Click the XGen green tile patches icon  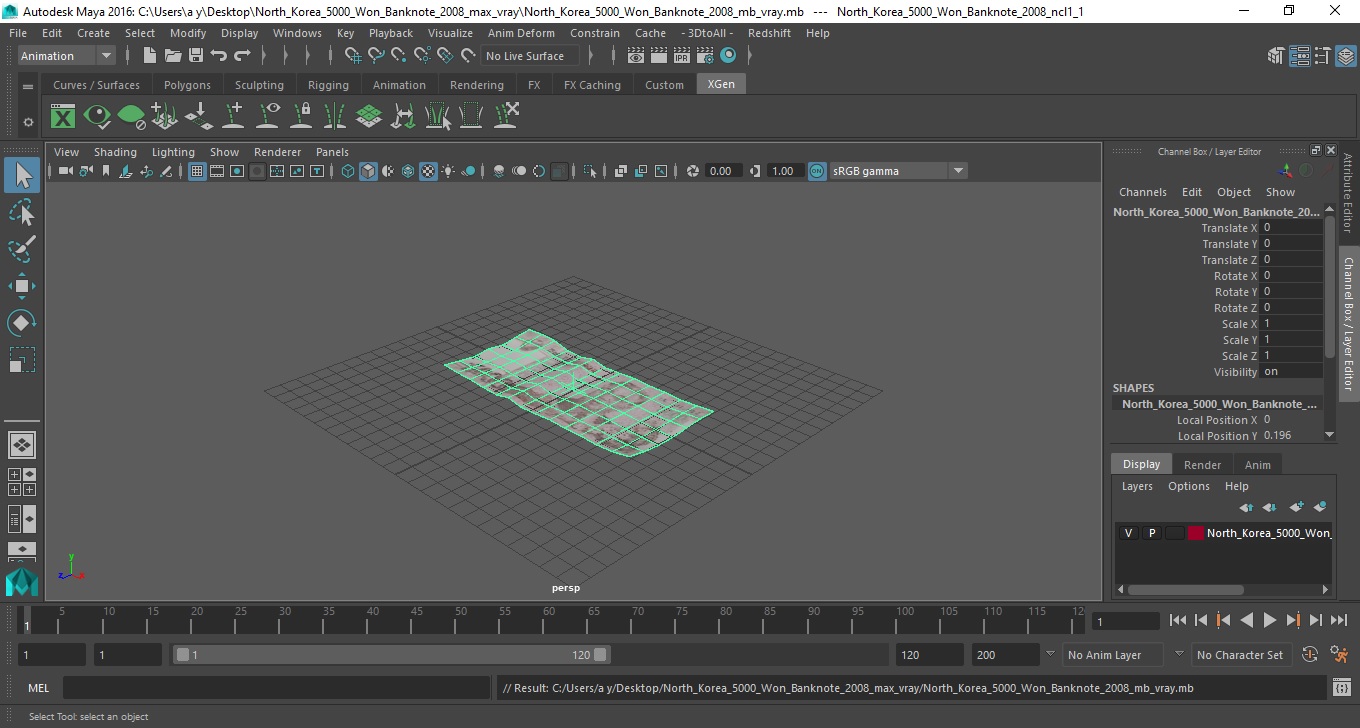point(369,117)
